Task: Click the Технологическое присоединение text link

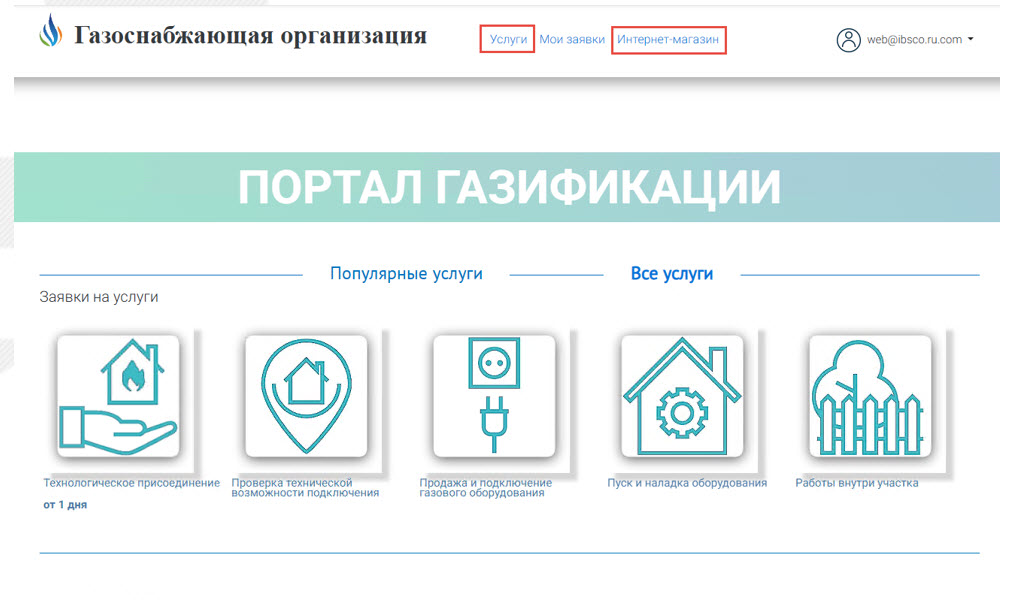Action: click(x=131, y=483)
